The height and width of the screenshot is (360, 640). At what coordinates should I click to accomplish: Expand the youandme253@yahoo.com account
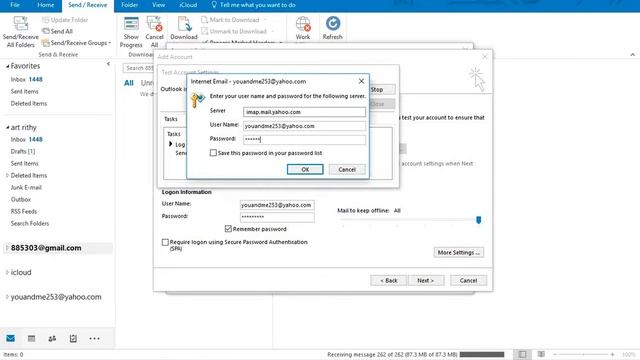click(7, 297)
